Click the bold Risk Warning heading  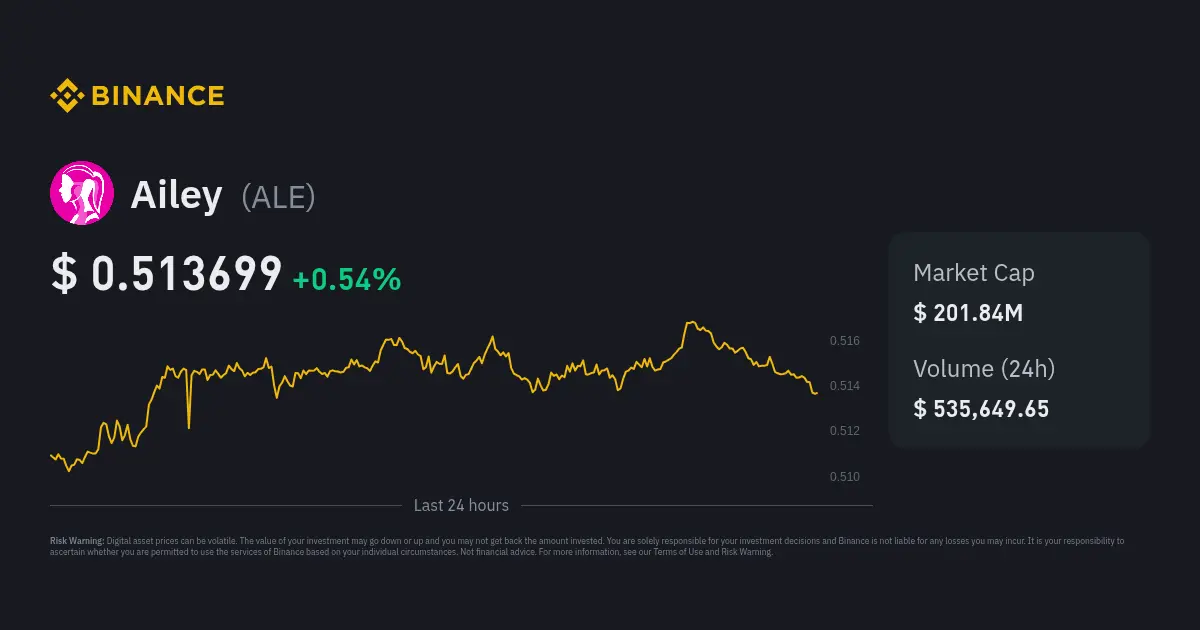(76, 541)
